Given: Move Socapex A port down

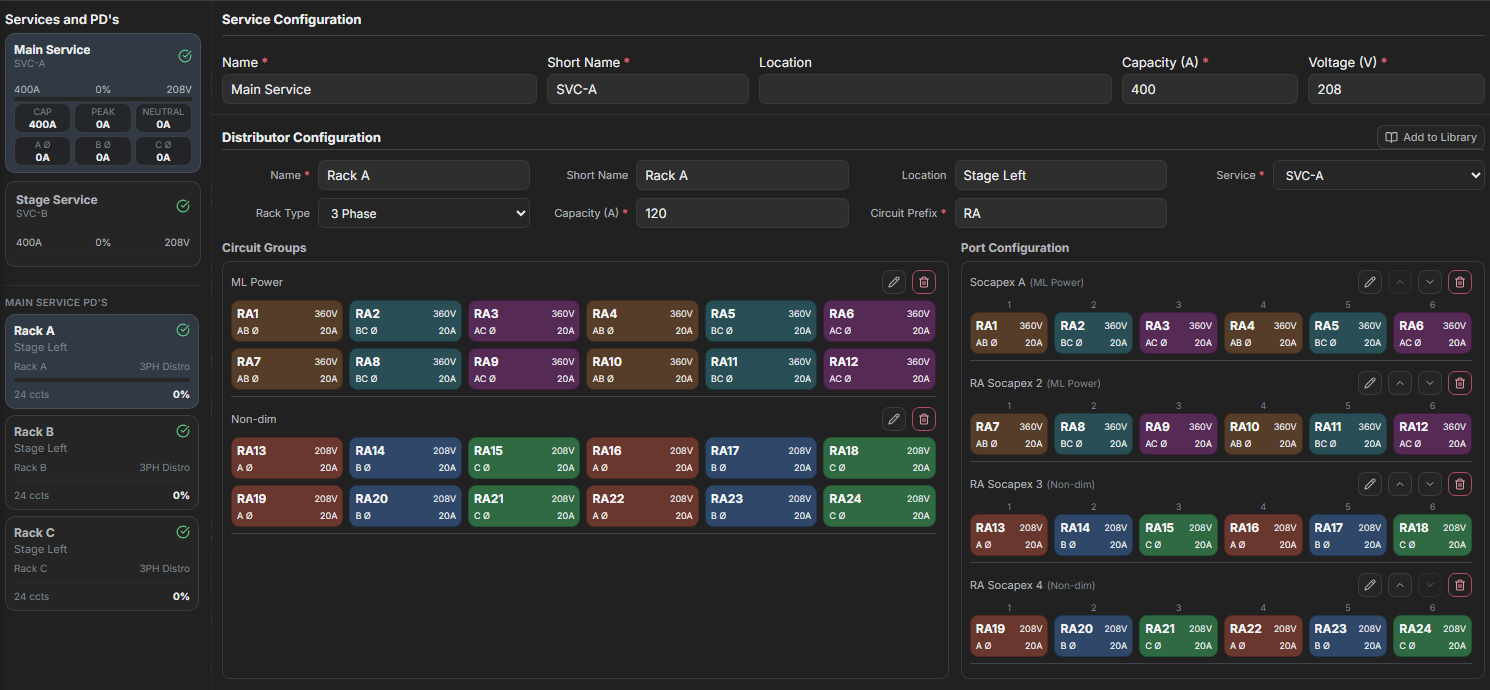Looking at the screenshot, I should tap(1430, 282).
